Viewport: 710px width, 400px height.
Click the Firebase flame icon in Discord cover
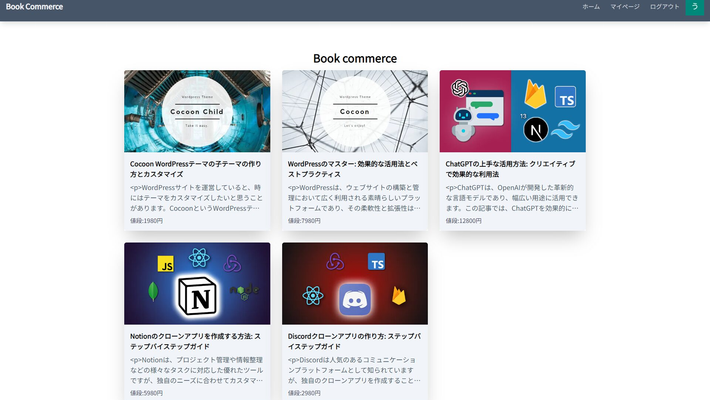click(399, 296)
